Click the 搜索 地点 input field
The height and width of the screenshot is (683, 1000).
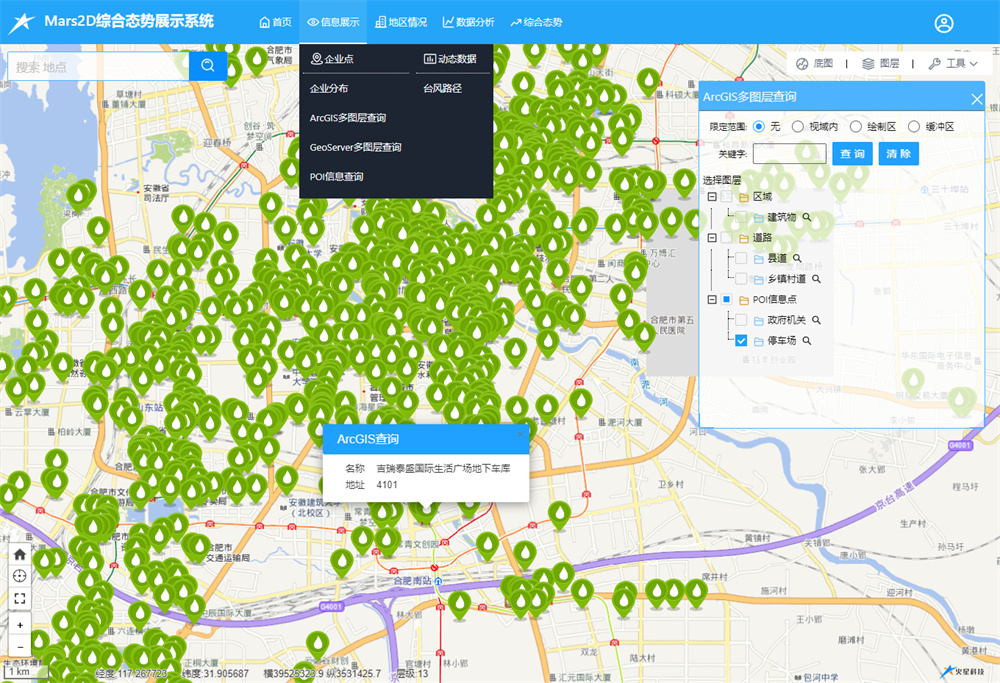(x=98, y=66)
